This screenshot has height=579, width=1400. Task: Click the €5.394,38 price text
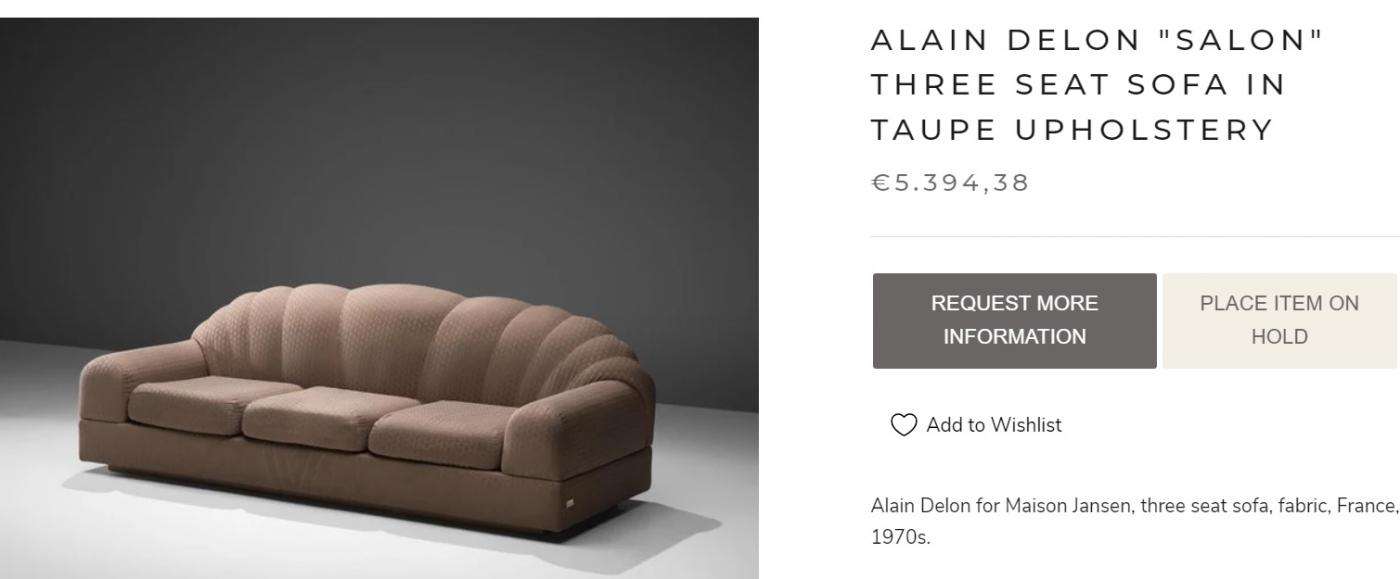950,183
